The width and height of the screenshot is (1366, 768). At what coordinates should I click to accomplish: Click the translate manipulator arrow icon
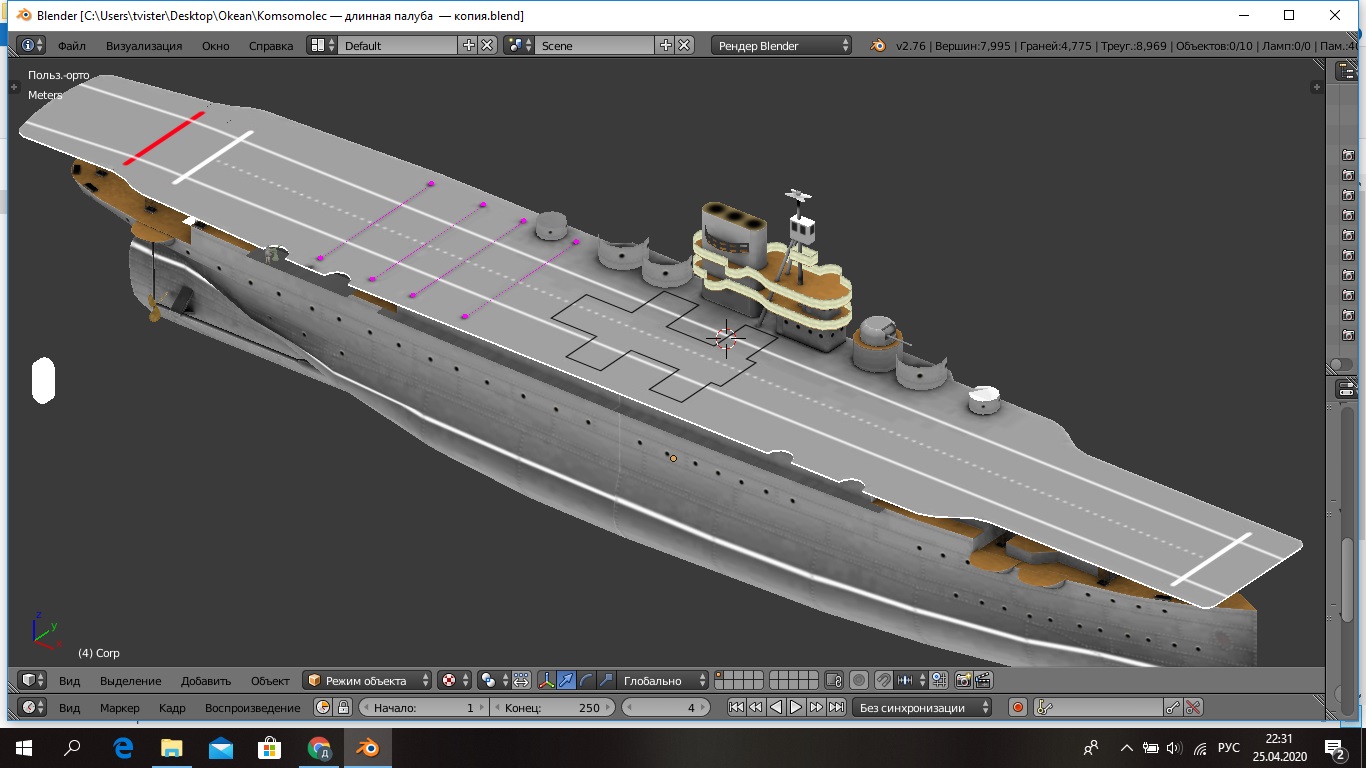point(566,680)
